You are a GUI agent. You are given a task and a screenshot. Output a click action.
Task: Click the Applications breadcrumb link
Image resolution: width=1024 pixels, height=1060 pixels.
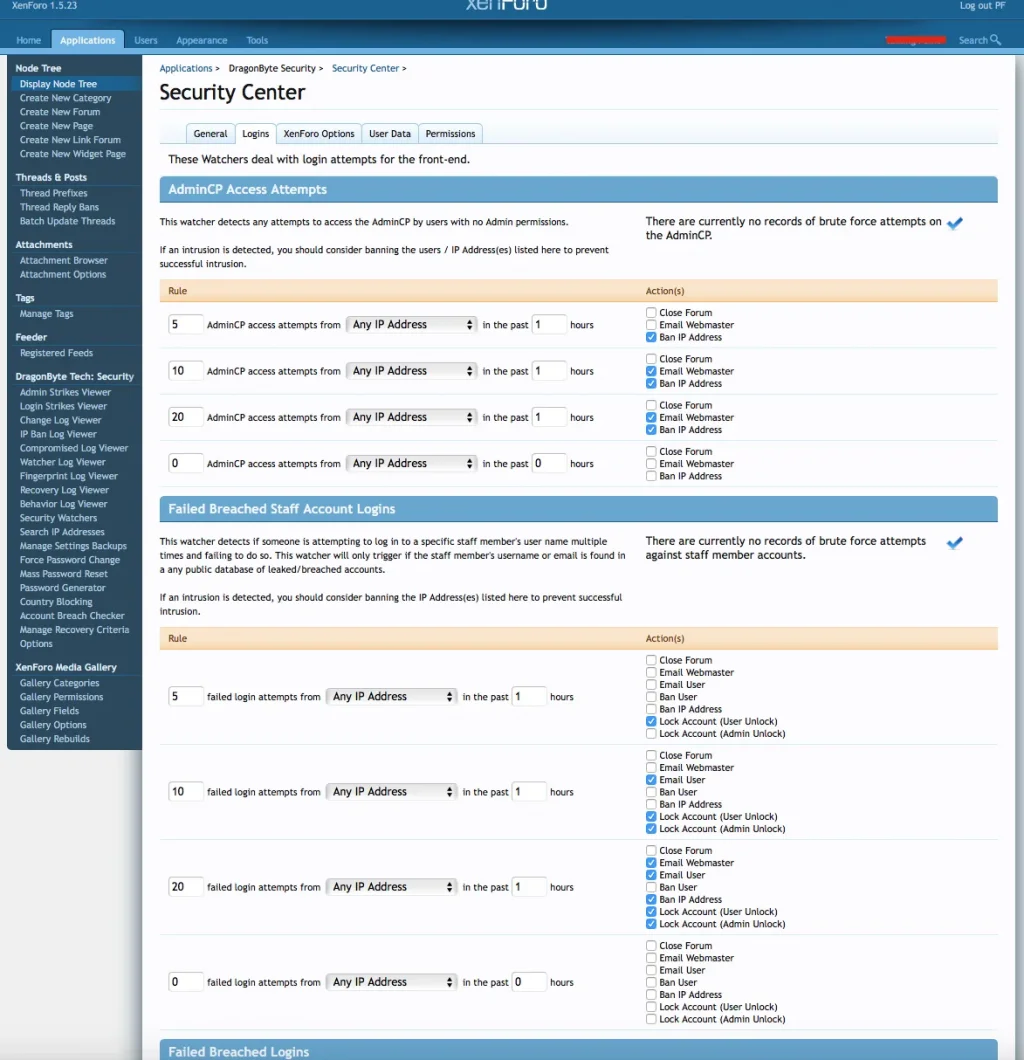coord(186,68)
